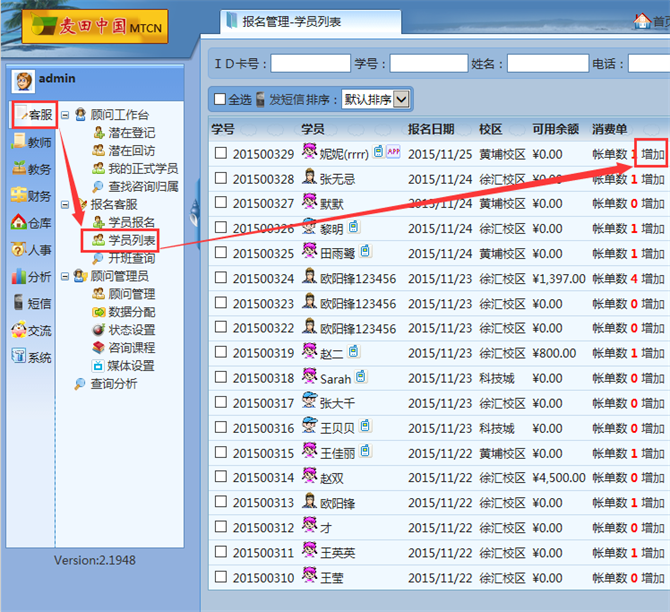Open the 默认排序 sort dropdown
The image size is (670, 612).
tap(376, 99)
